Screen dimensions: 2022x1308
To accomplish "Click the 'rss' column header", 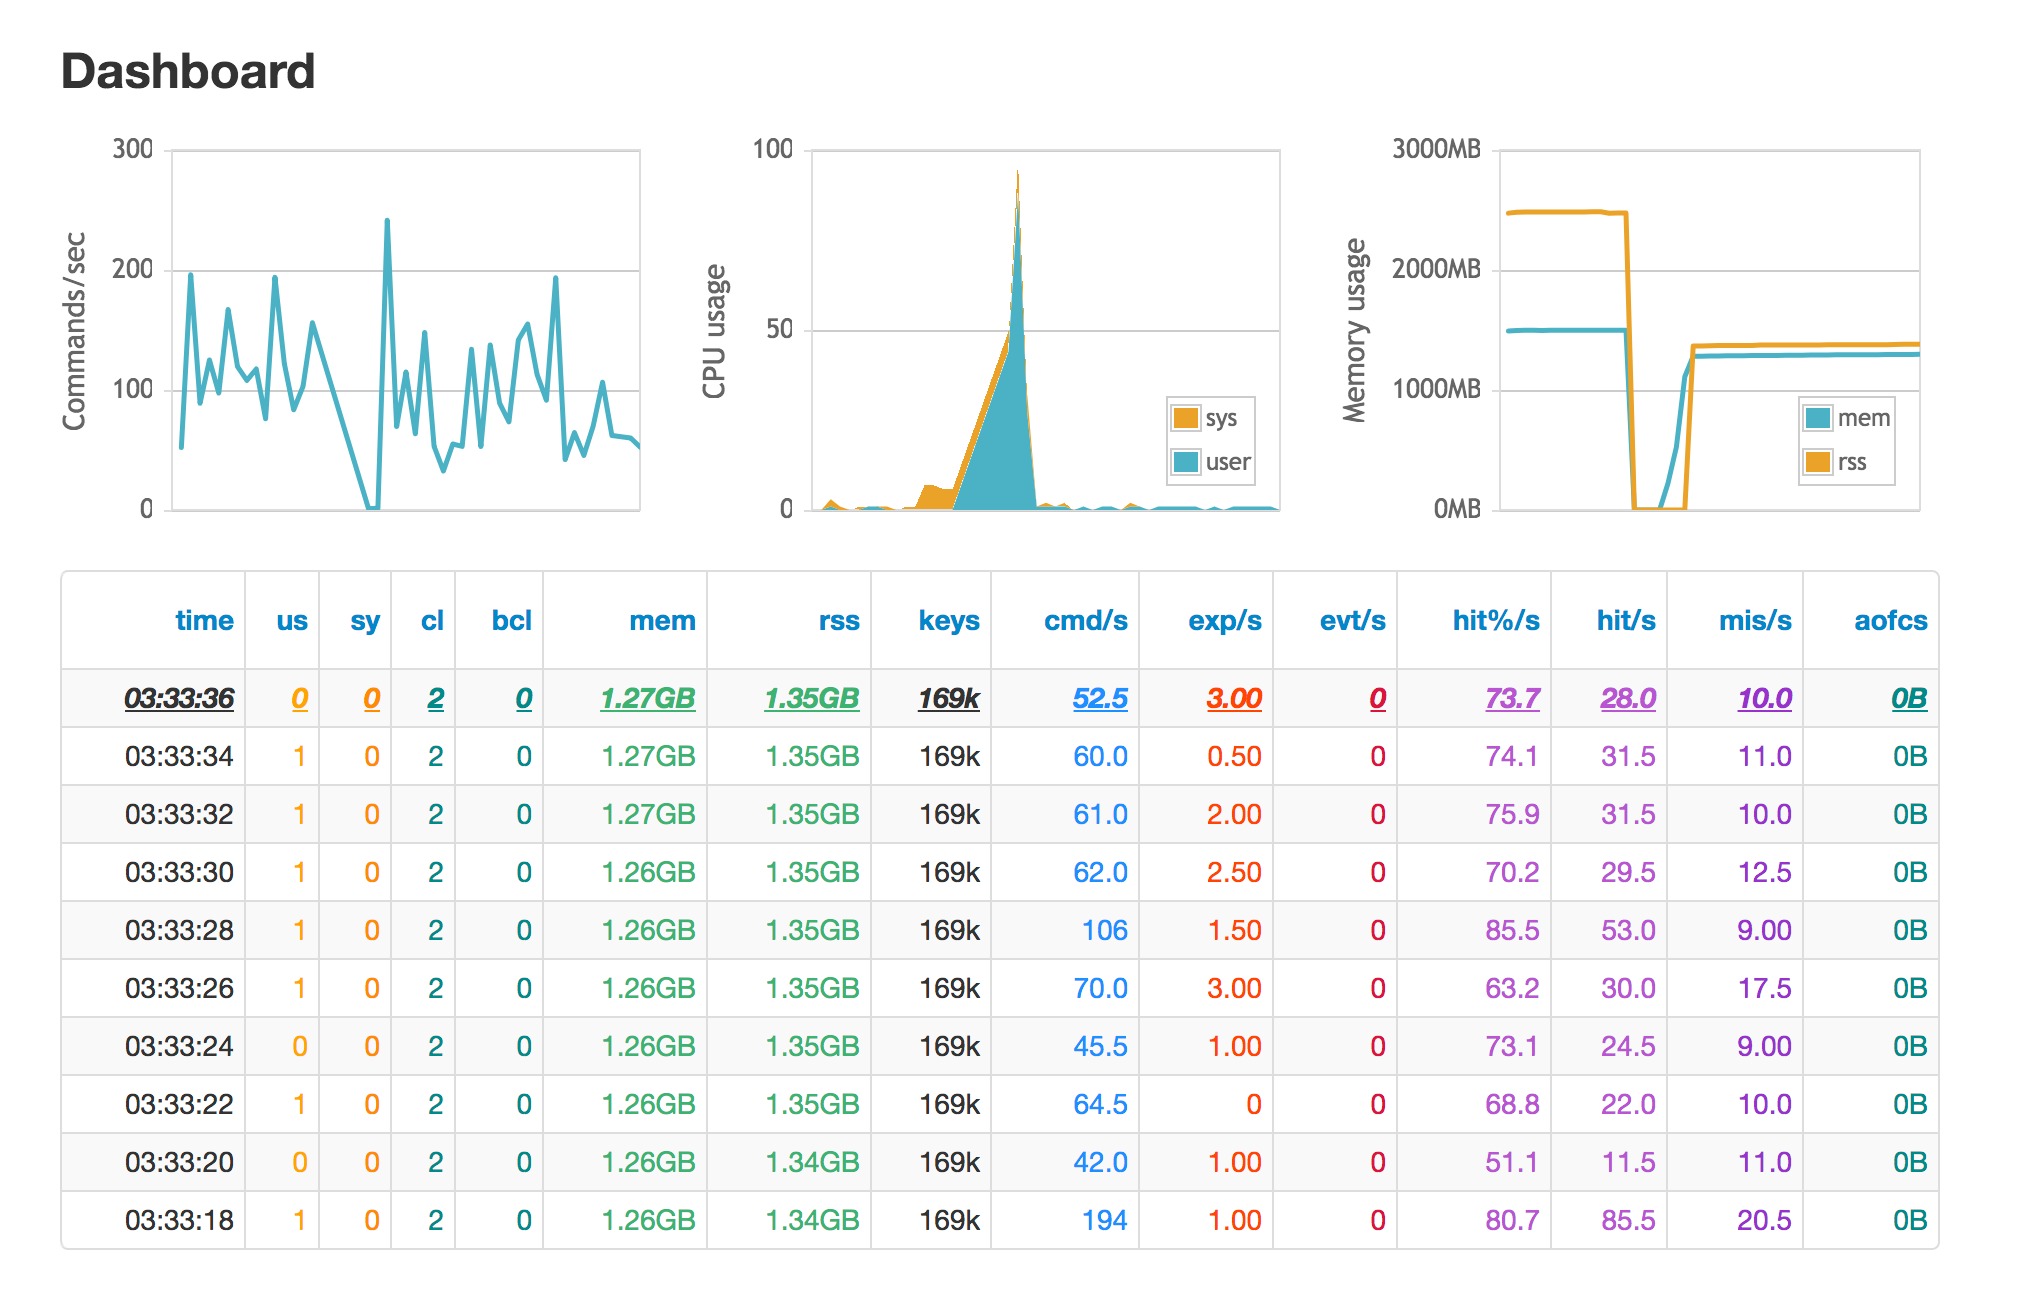I will 838,621.
